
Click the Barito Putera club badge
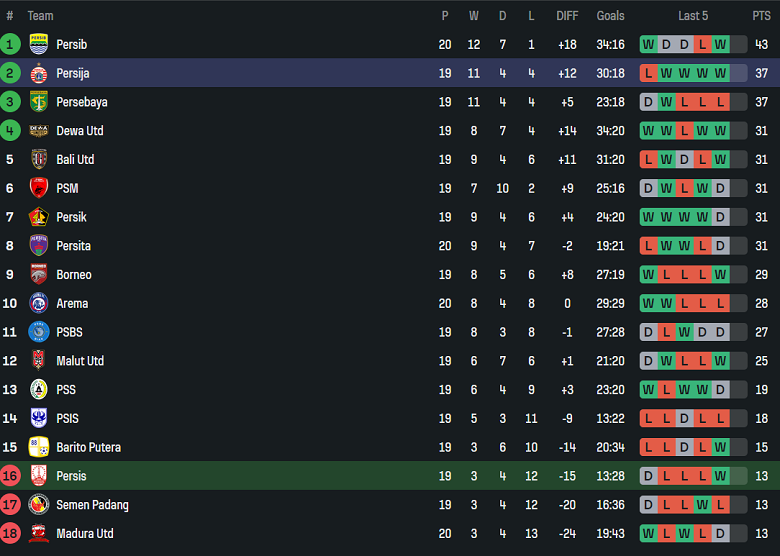click(39, 447)
